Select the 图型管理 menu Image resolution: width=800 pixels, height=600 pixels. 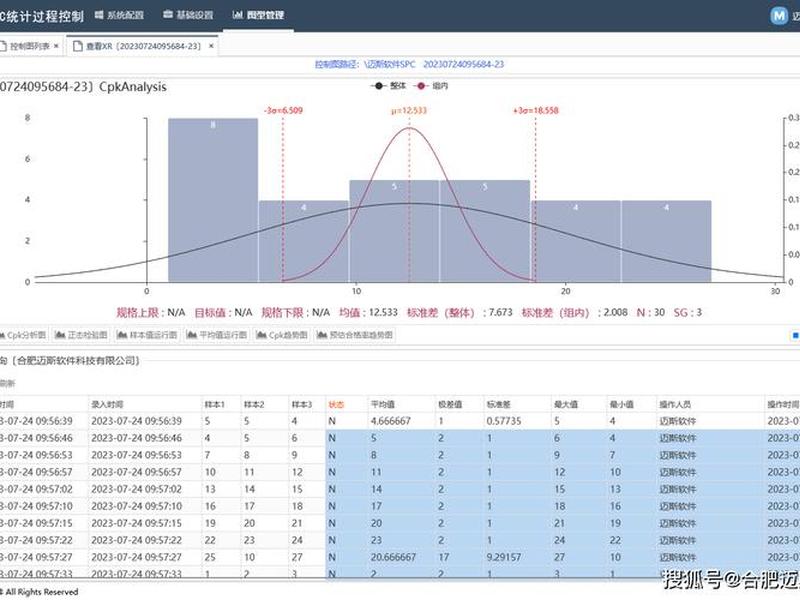[258, 15]
